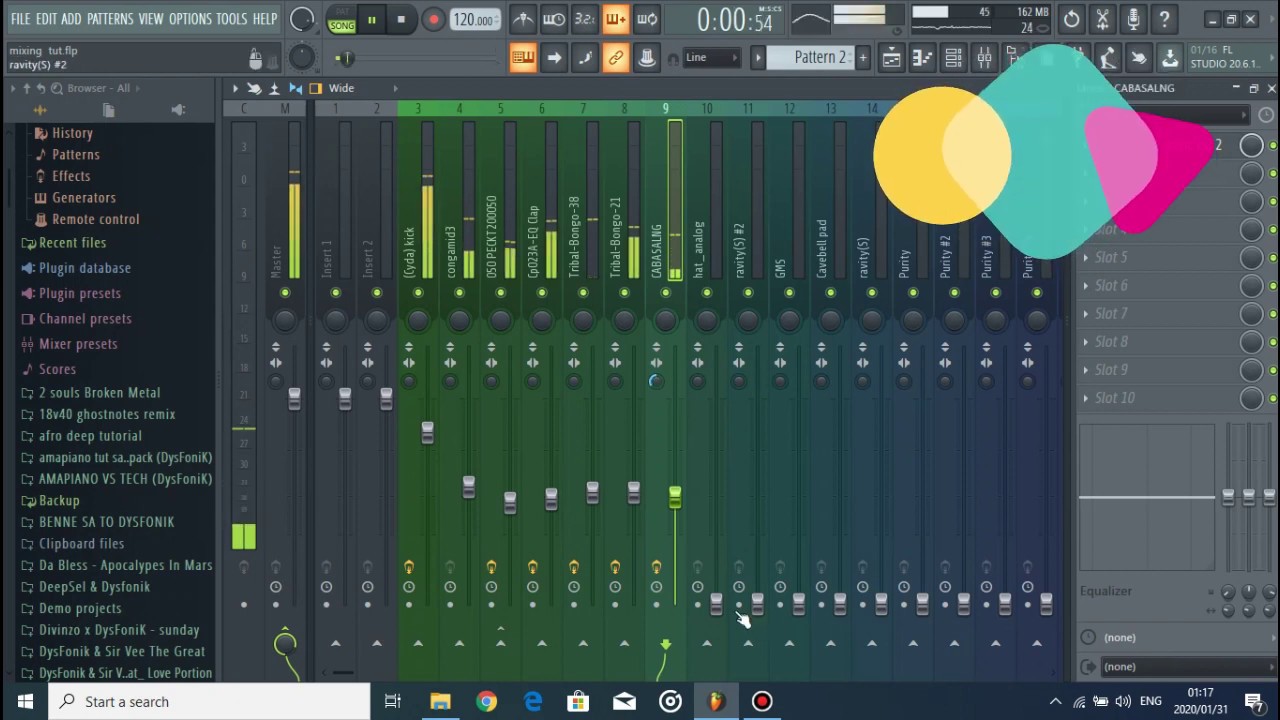
Task: Click mixer blue waveform view icon
Action: (x=295, y=88)
